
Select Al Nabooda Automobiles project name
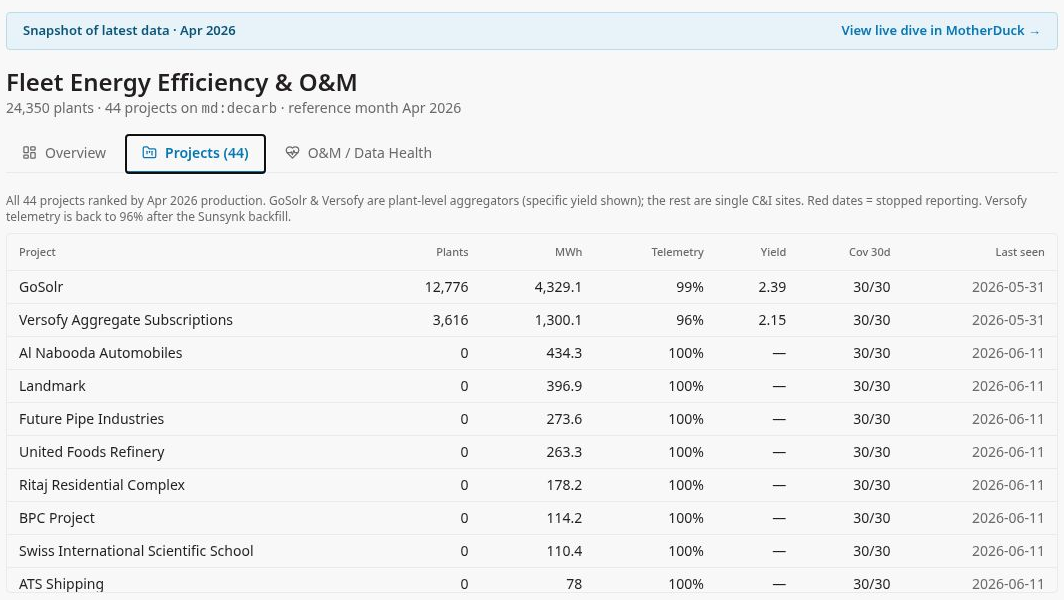[x=100, y=353]
